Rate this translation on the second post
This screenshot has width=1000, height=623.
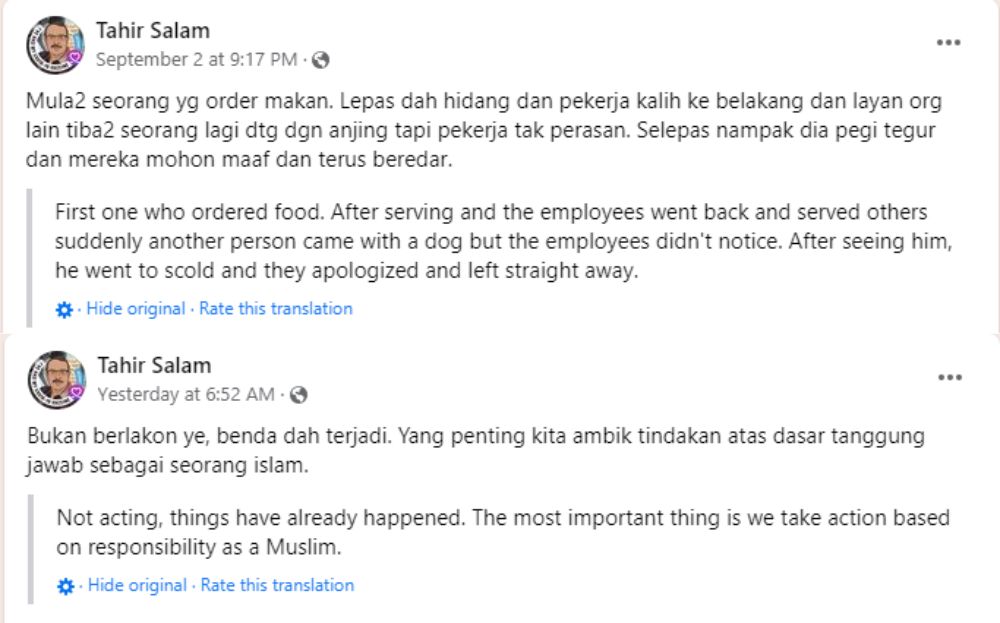(x=277, y=585)
